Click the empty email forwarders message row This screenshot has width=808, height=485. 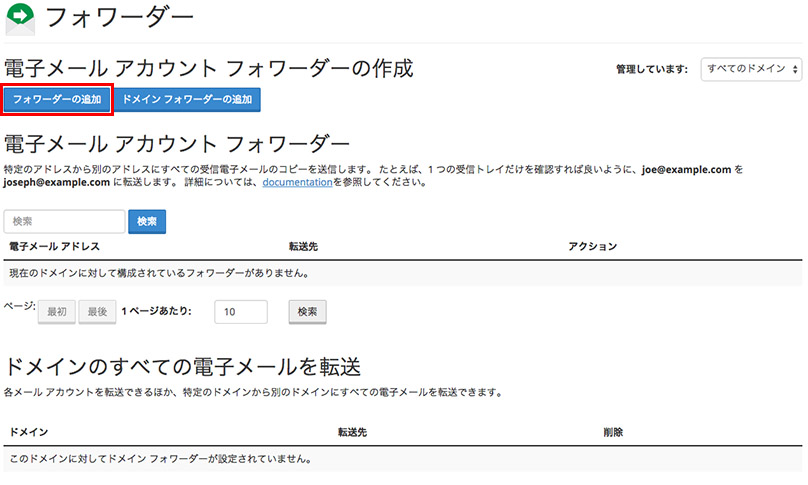click(x=158, y=273)
